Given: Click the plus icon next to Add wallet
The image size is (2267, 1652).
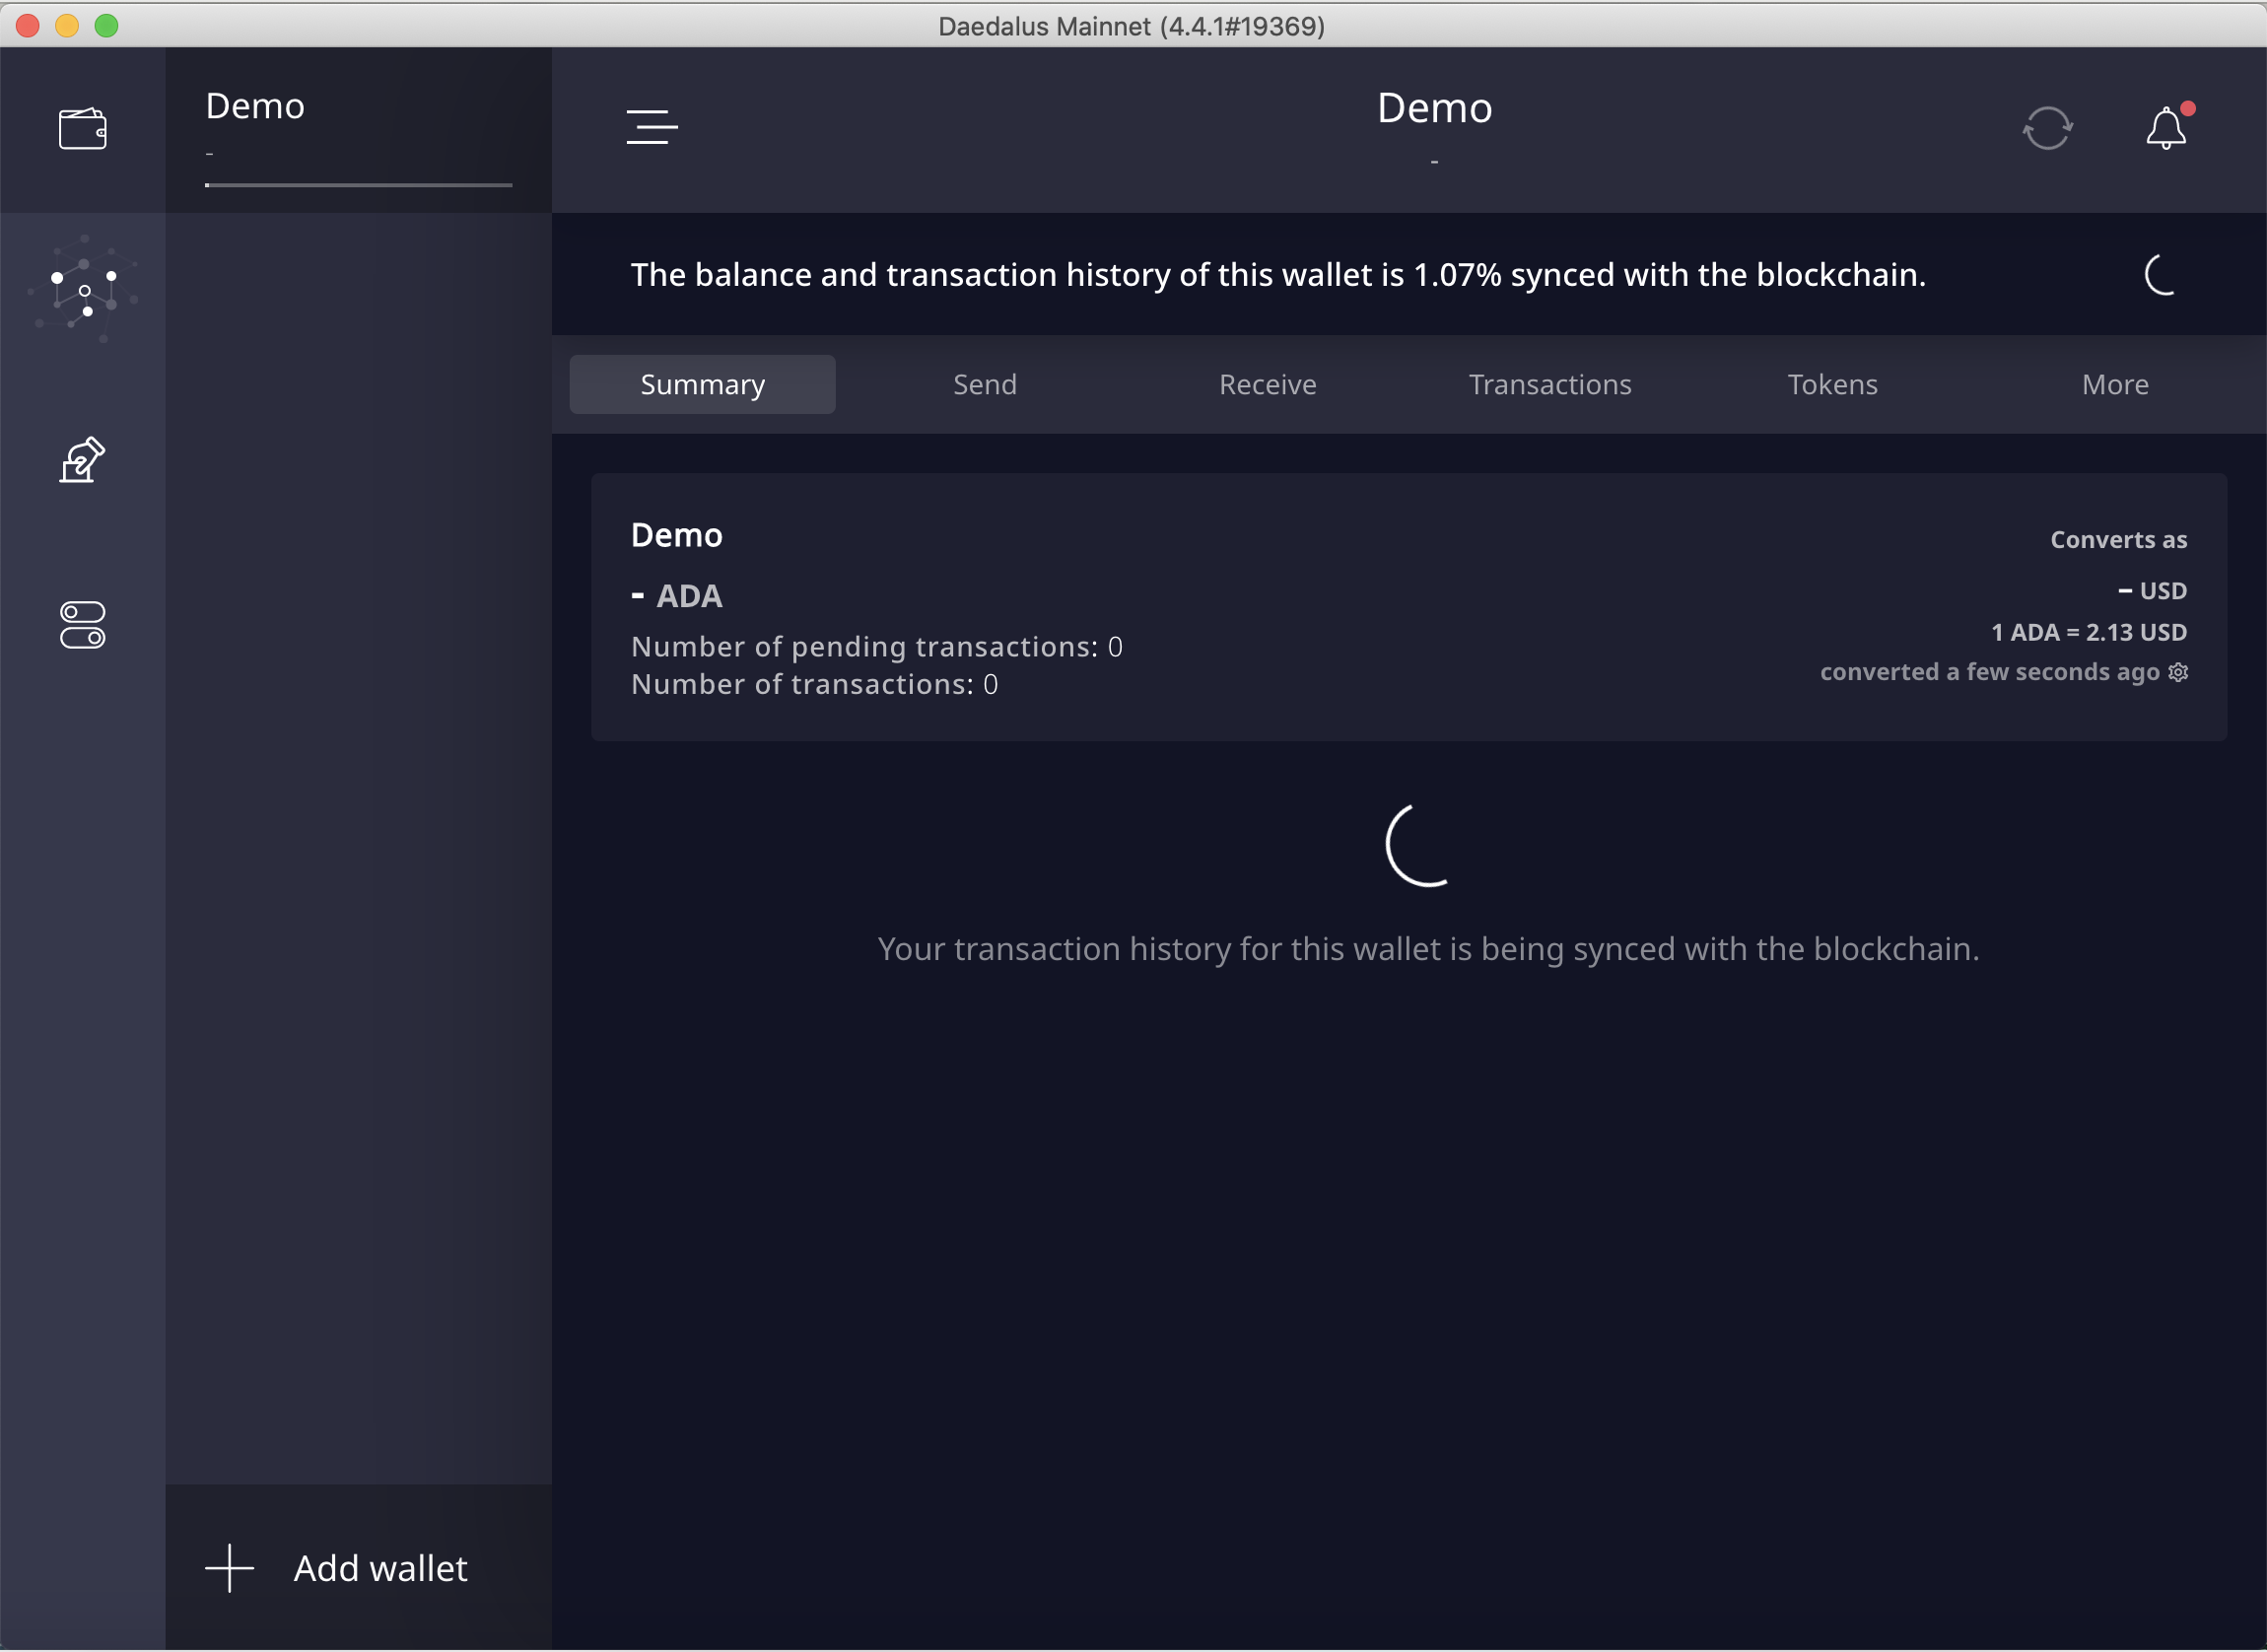Looking at the screenshot, I should pos(230,1568).
